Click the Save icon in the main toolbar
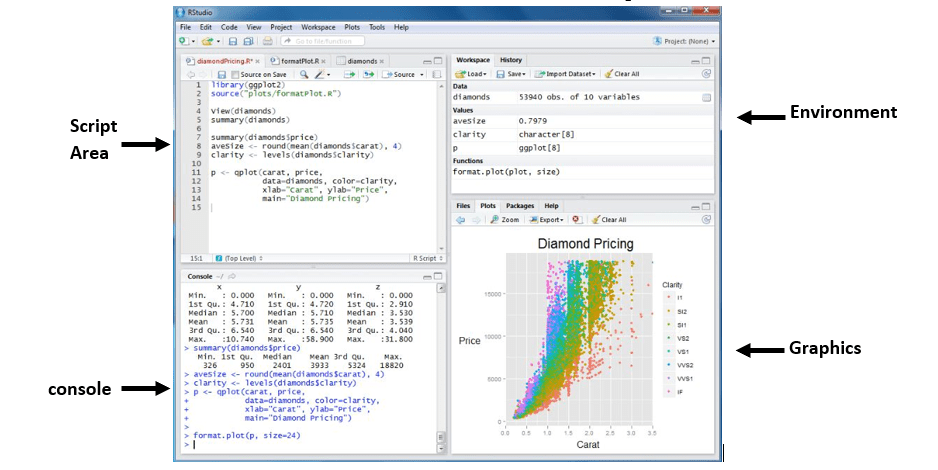The height and width of the screenshot is (470, 938). coord(233,41)
